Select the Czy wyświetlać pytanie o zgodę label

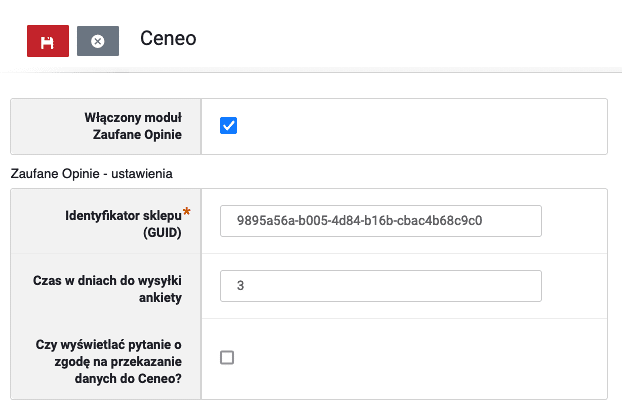[108, 361]
